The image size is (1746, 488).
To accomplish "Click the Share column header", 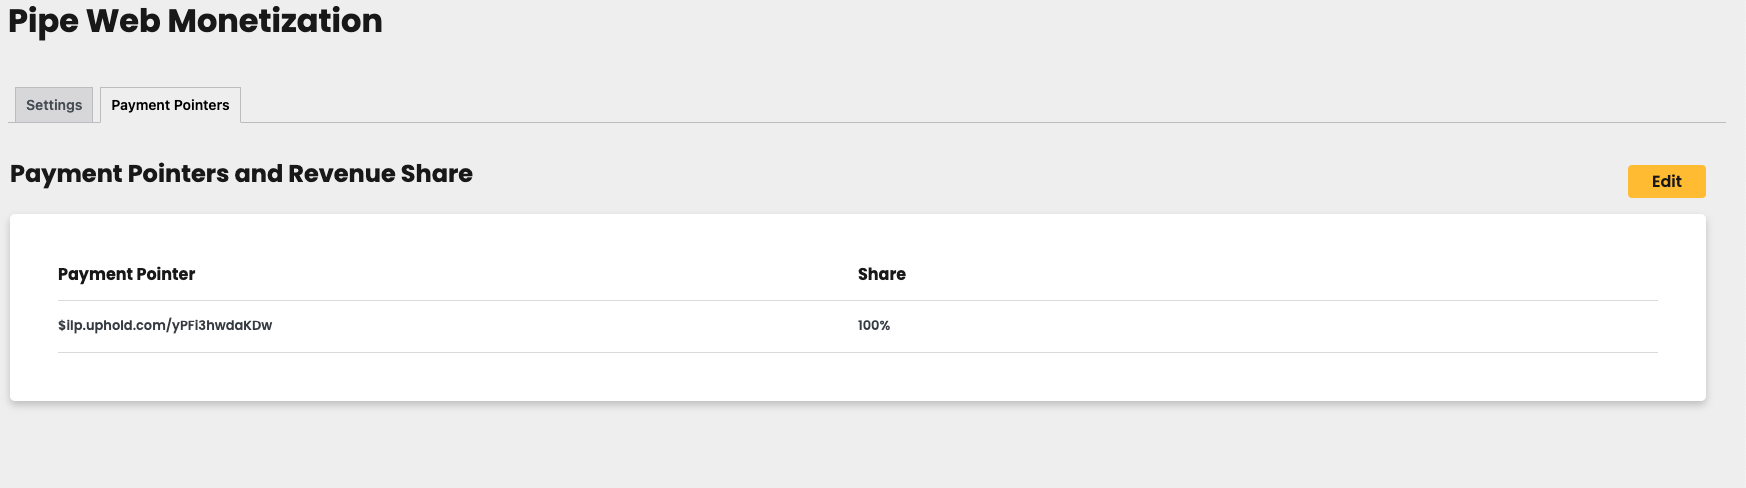I will tap(881, 274).
